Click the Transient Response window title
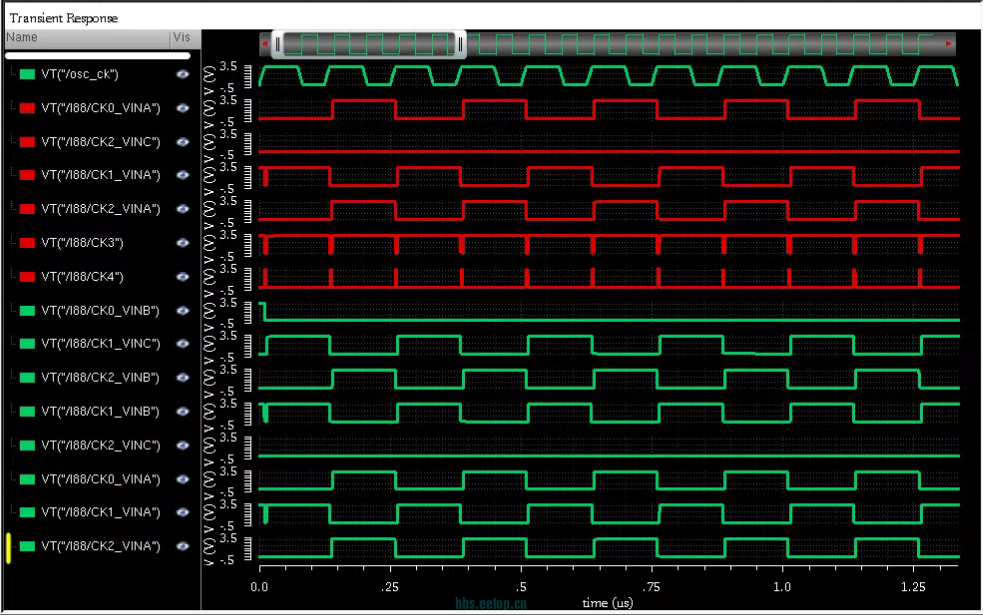983x615 pixels. (64, 18)
